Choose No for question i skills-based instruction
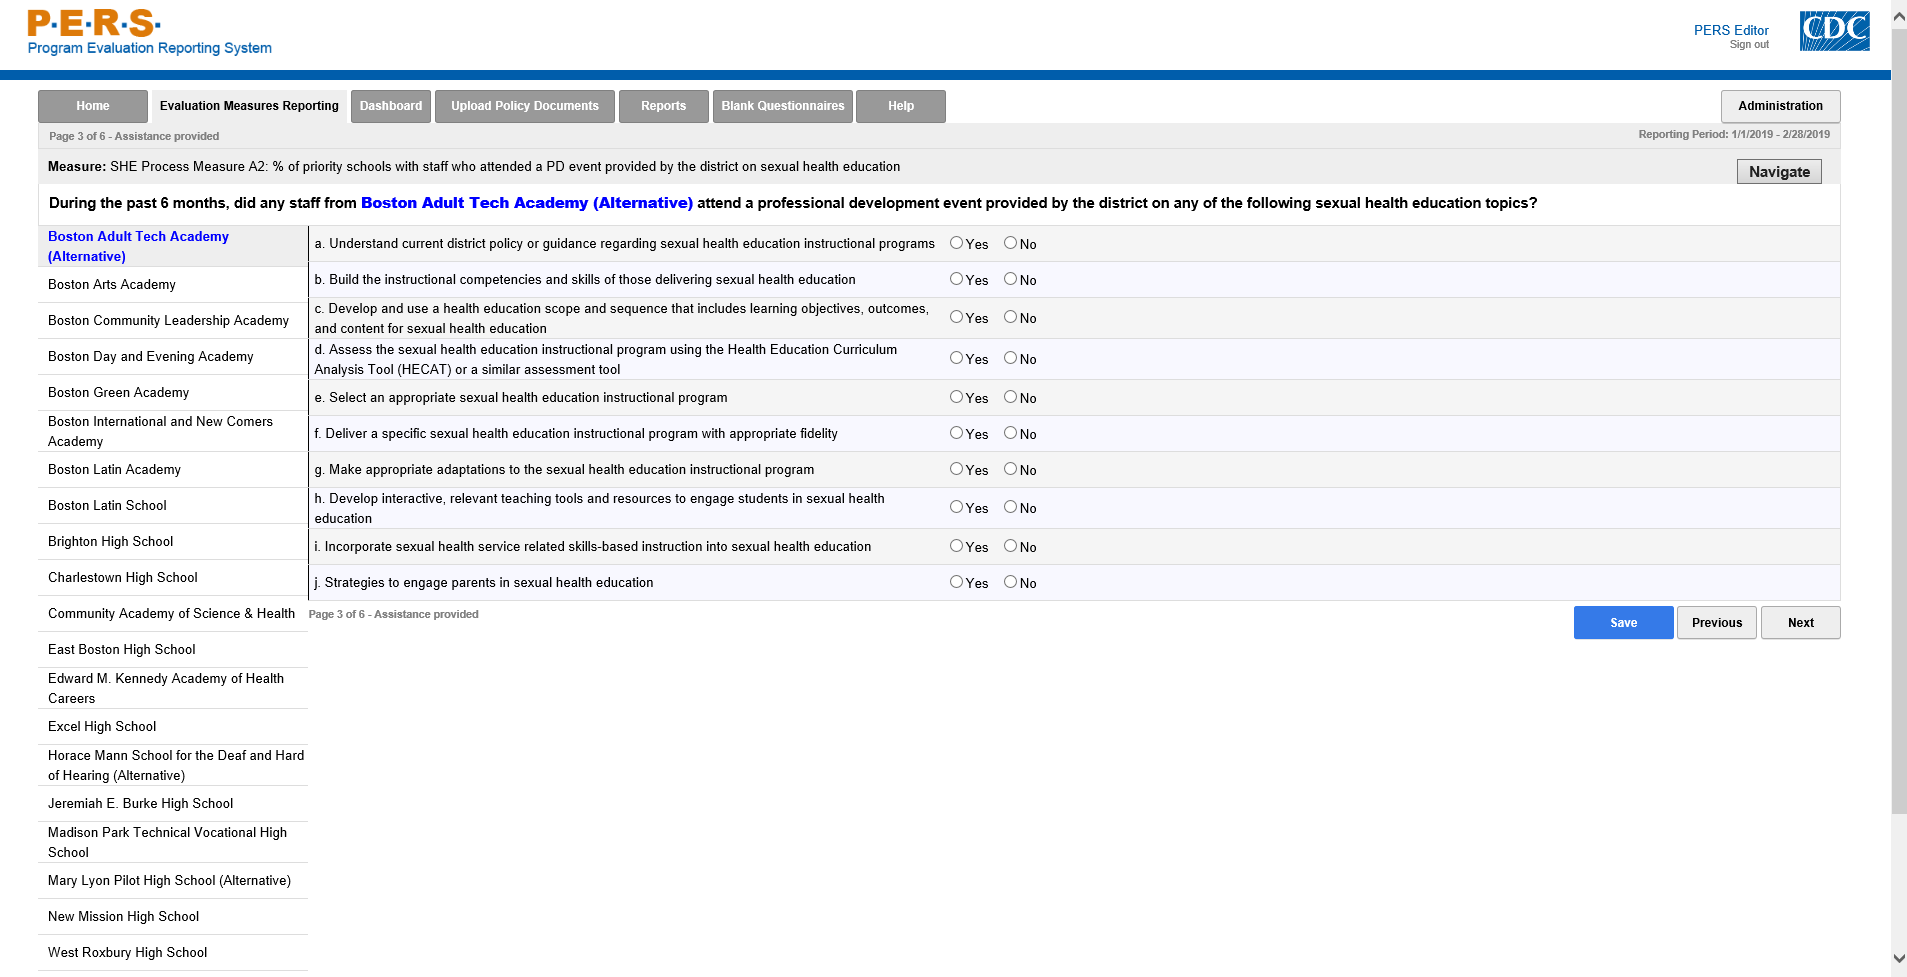Viewport: 1907px width, 977px height. pyautogui.click(x=1011, y=546)
